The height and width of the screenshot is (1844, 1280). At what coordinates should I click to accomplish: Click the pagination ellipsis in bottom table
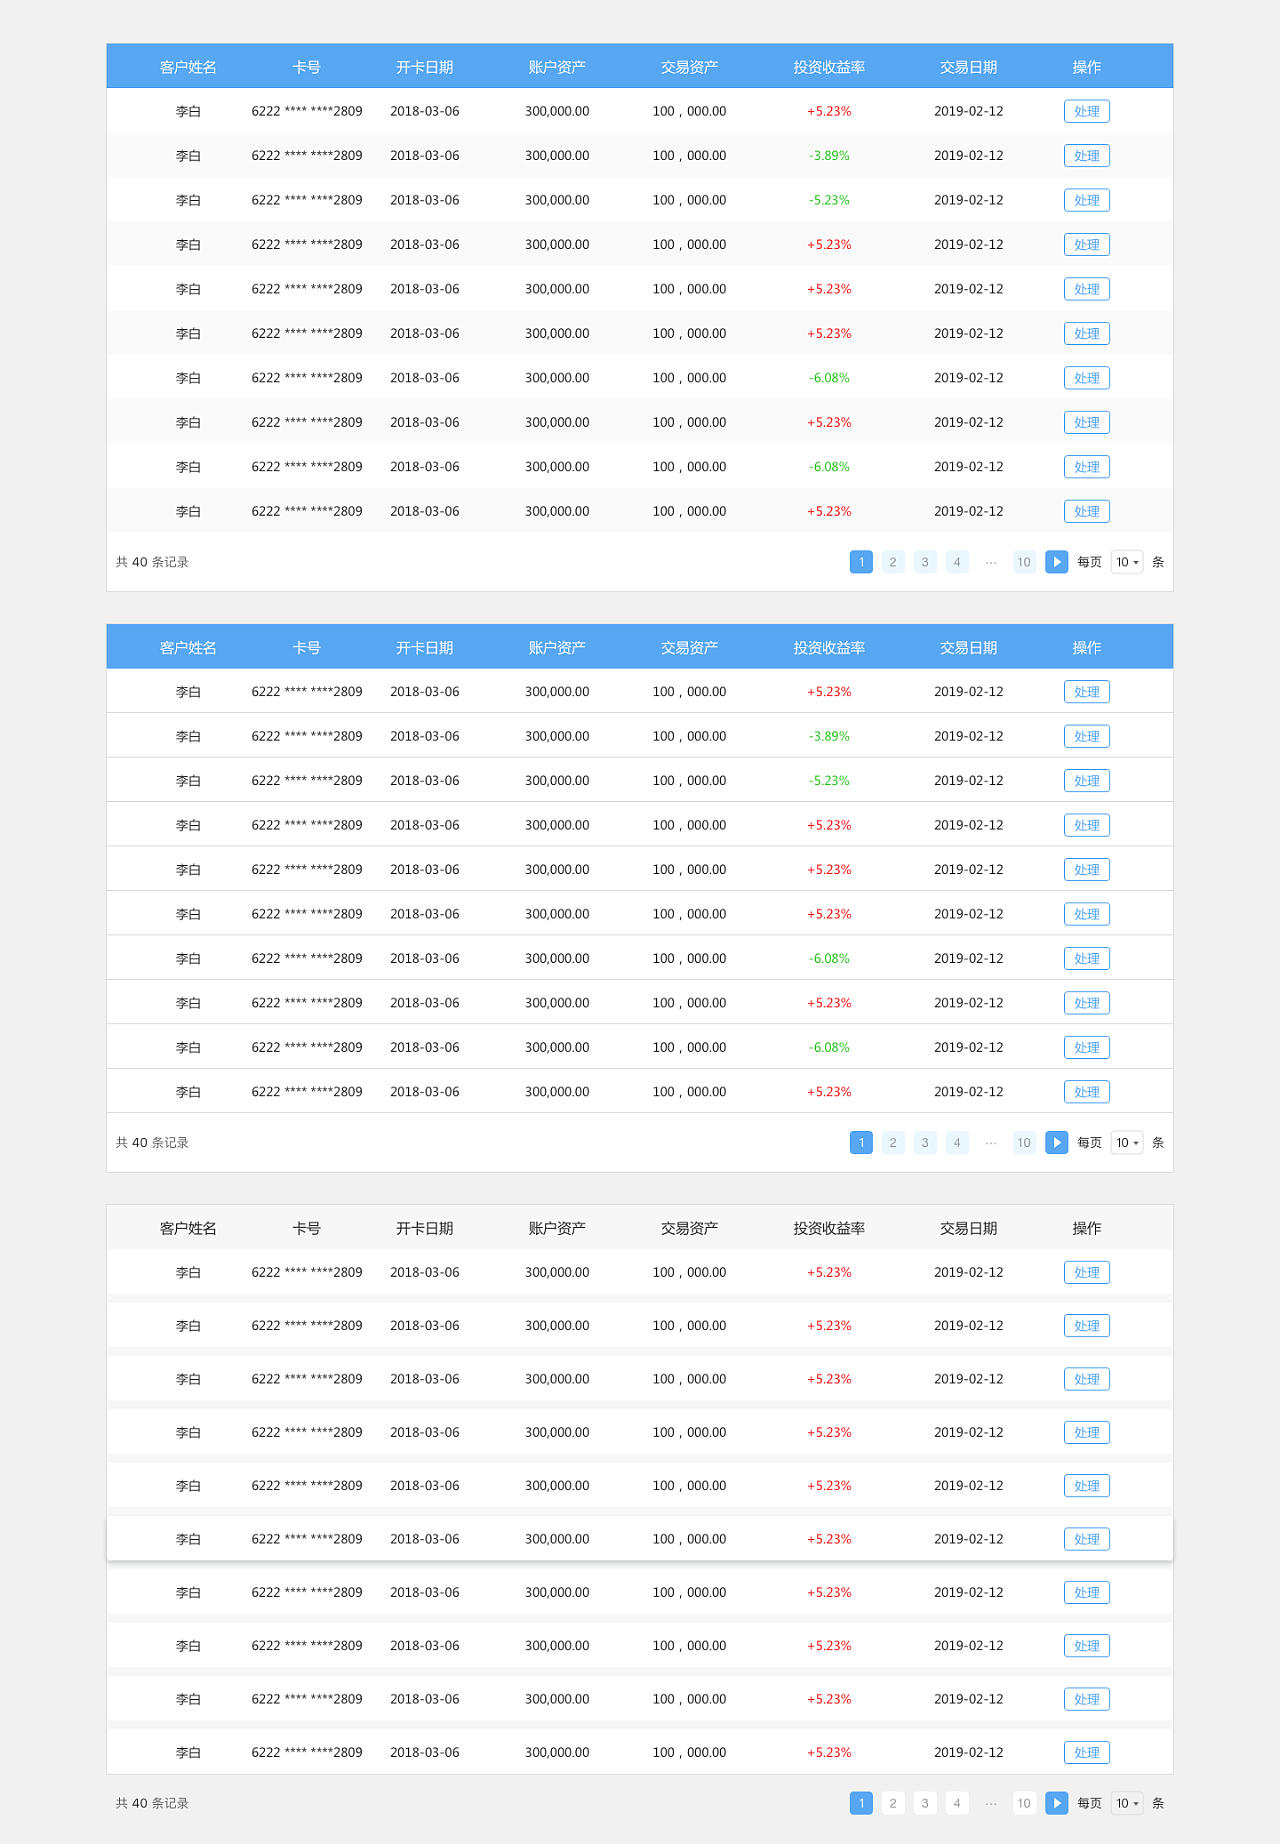point(991,1803)
